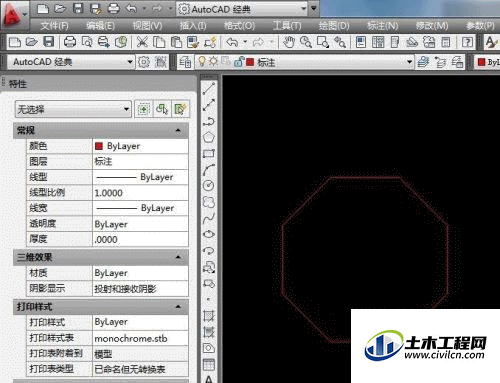Viewport: 500px width, 383px height.
Task: Select the Rectangle tool
Action: click(209, 153)
